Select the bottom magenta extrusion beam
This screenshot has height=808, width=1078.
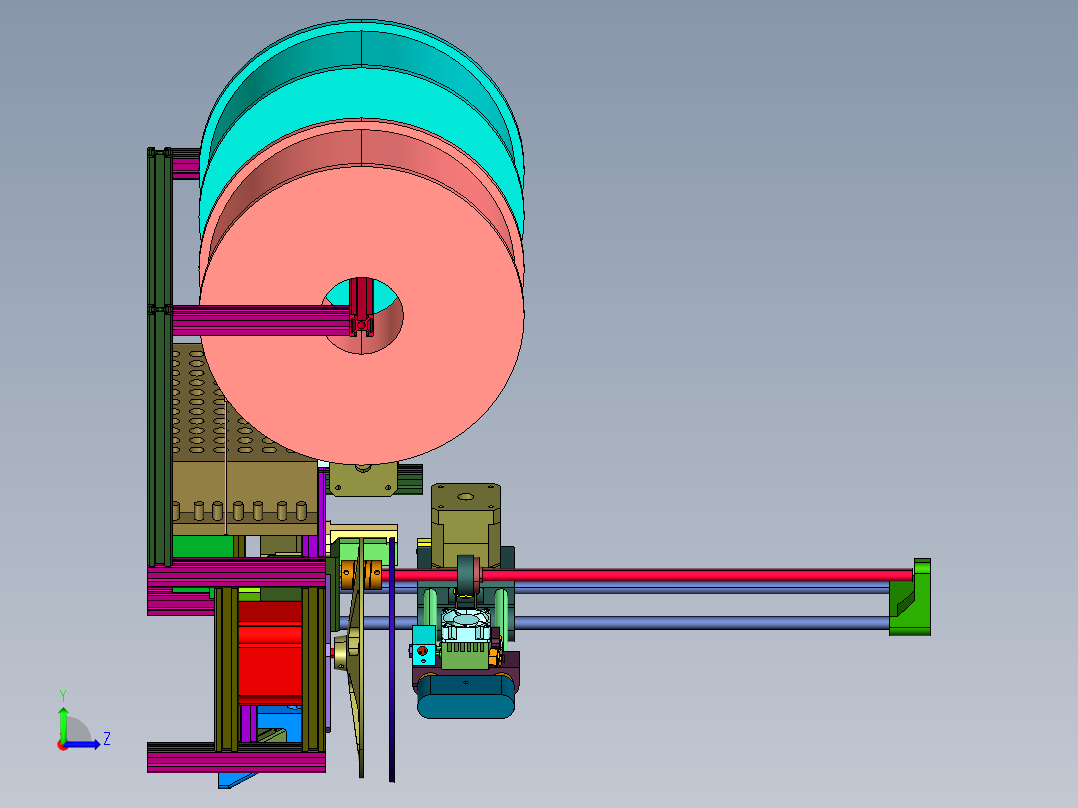236,756
